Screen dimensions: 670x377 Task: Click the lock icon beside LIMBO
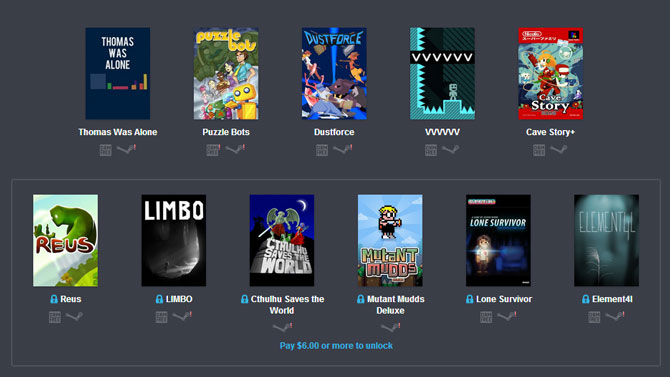tap(159, 299)
